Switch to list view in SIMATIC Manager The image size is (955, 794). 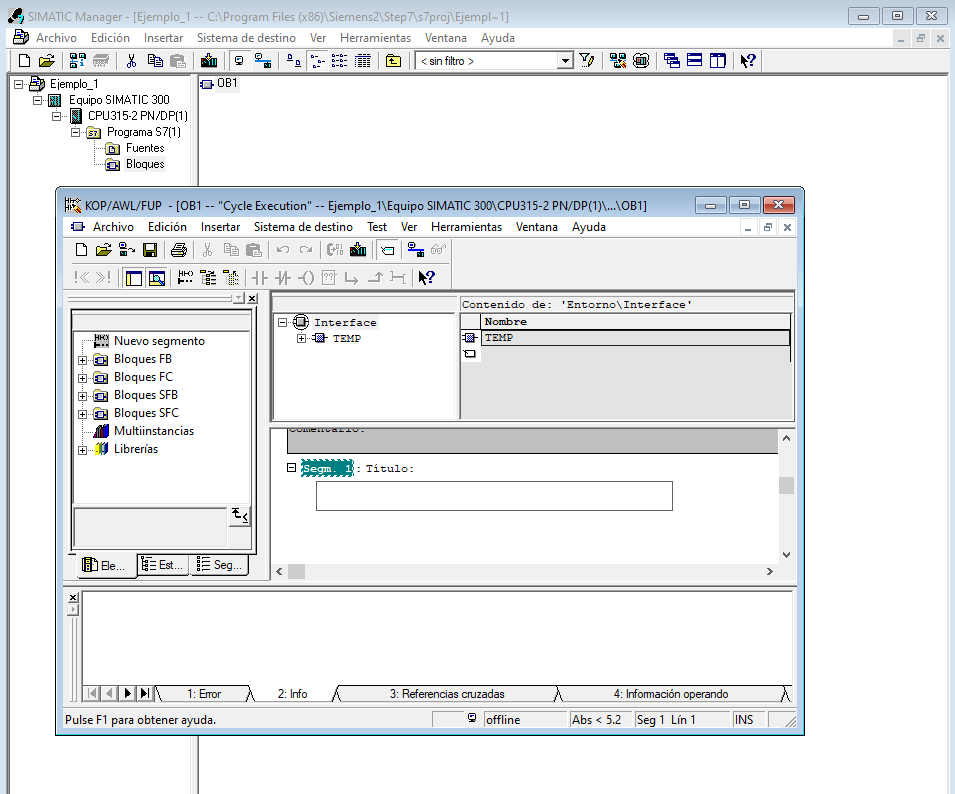click(340, 61)
